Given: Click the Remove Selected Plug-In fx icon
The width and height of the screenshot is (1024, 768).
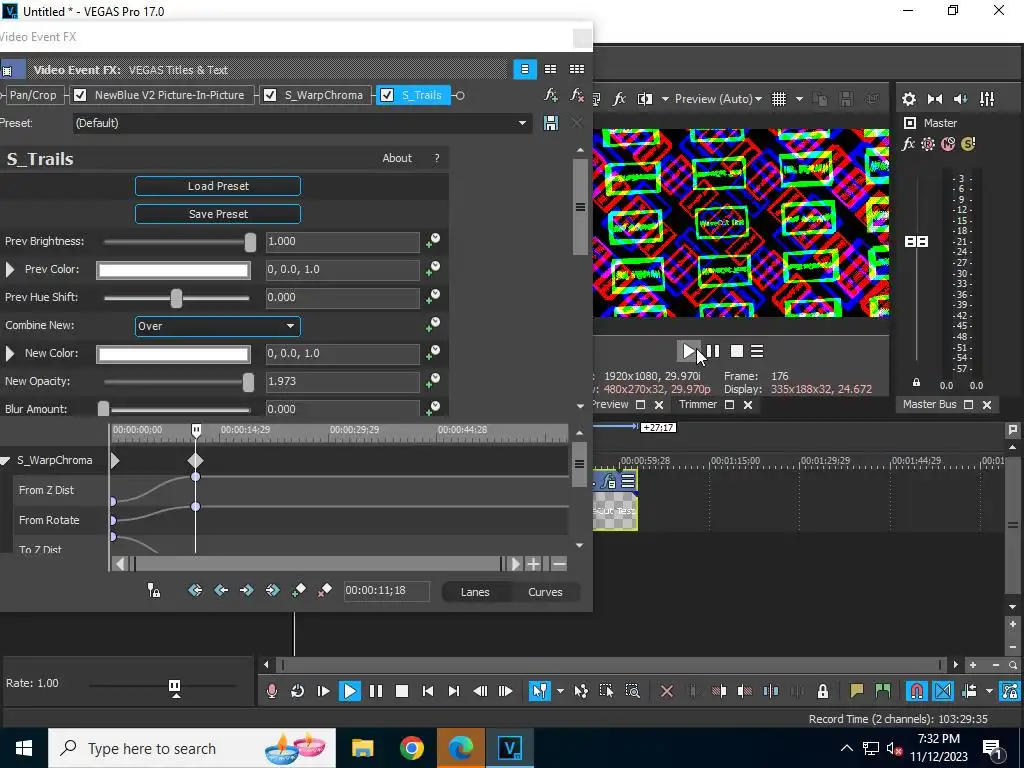Looking at the screenshot, I should click(x=577, y=95).
